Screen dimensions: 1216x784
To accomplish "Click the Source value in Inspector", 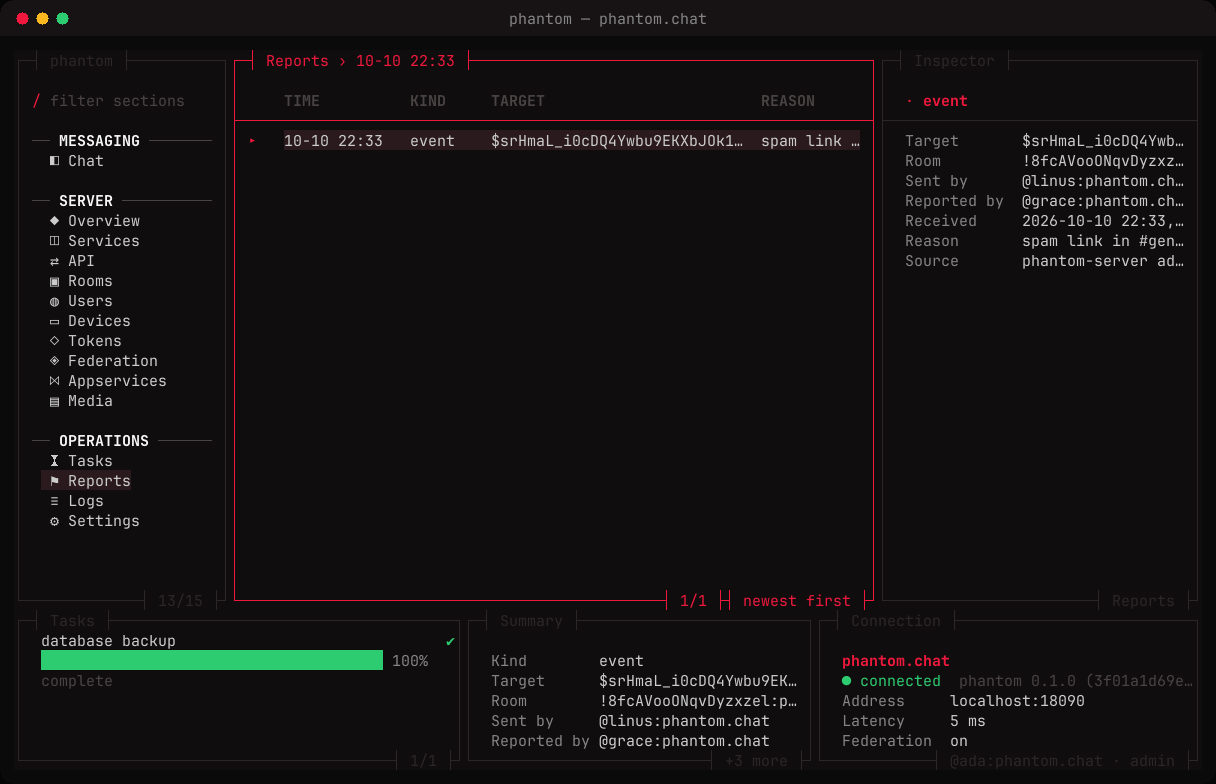I will coord(1104,261).
